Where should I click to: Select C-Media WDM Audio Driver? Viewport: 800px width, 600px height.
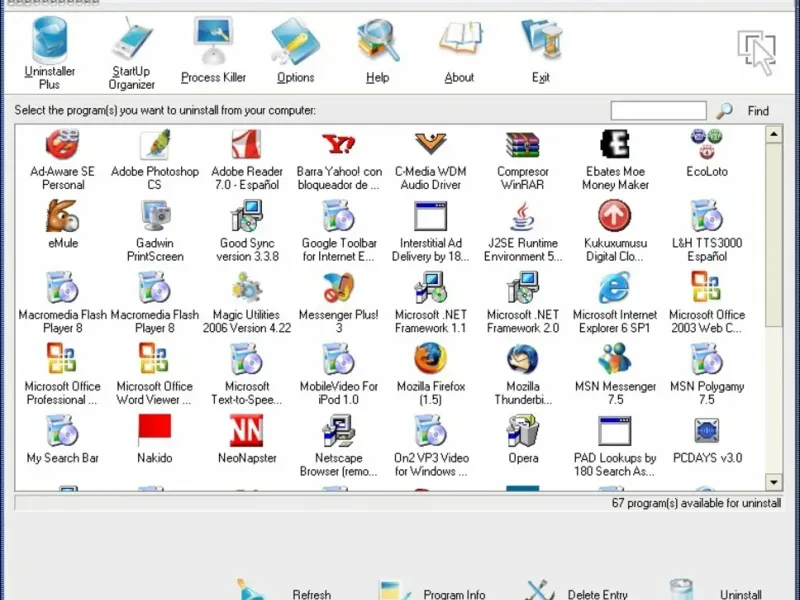431,160
